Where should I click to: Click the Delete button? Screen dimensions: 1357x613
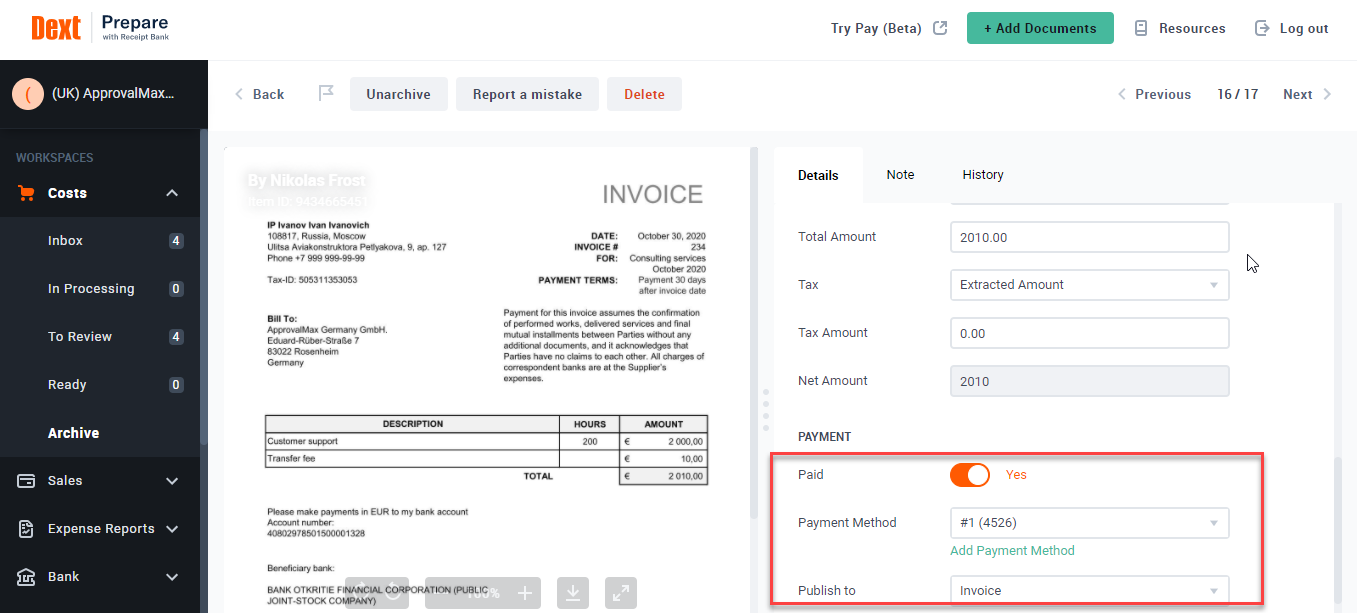pyautogui.click(x=644, y=94)
